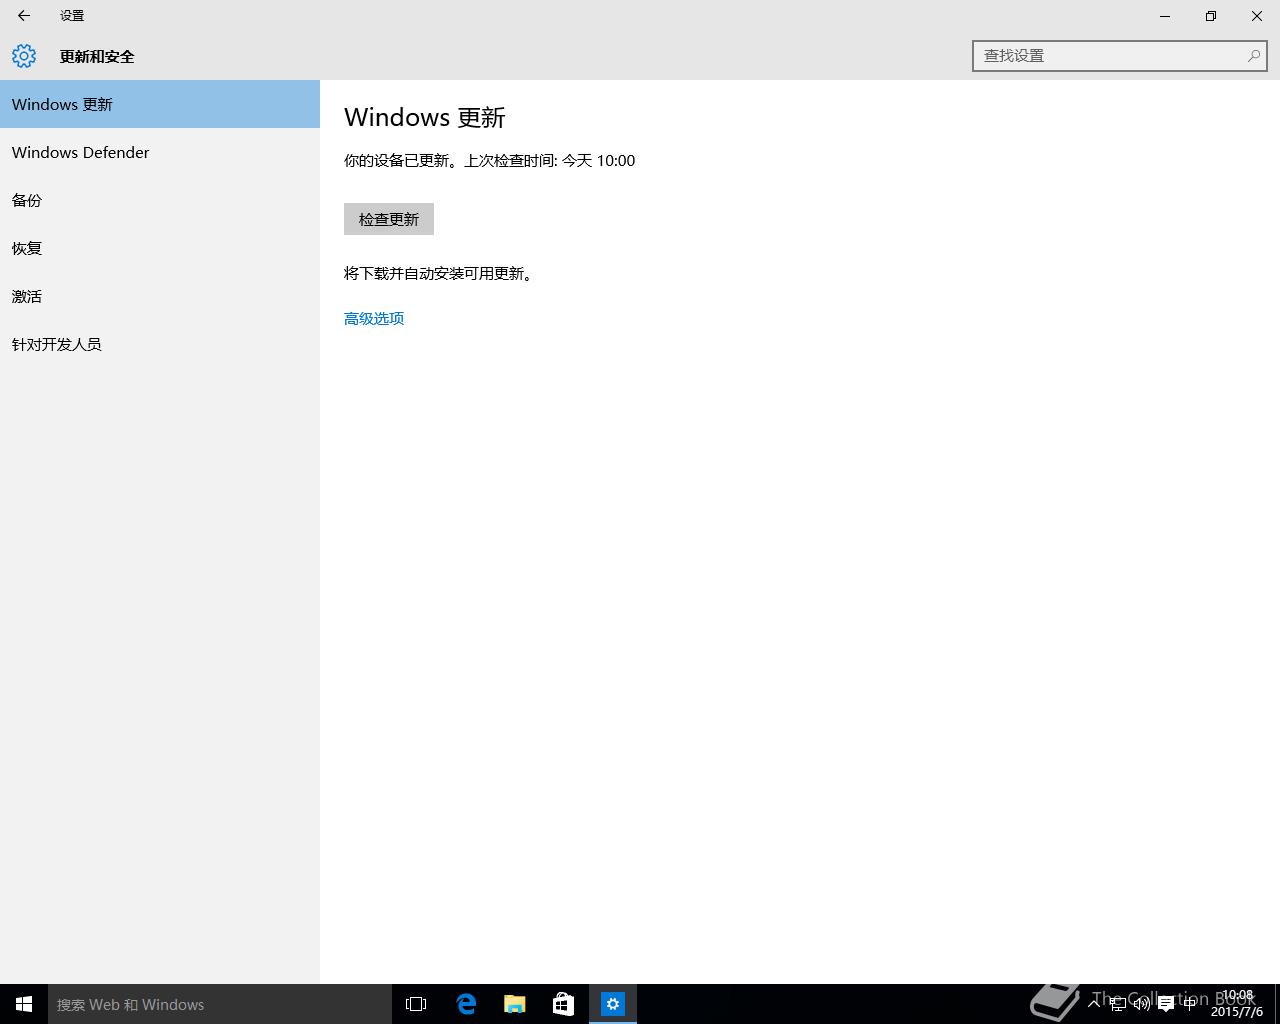Open Windows Defender settings section
Screen dimensions: 1280x1024
[x=160, y=152]
